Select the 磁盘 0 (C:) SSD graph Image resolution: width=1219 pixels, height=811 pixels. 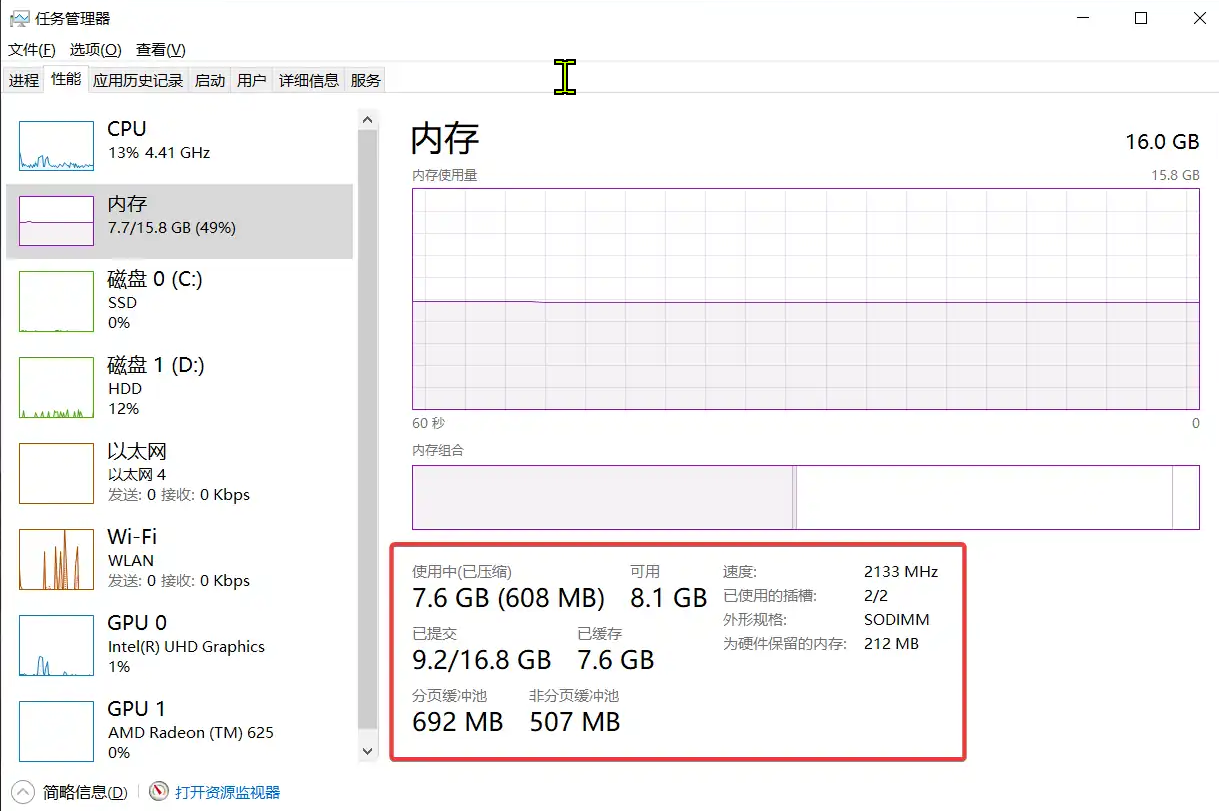(56, 301)
